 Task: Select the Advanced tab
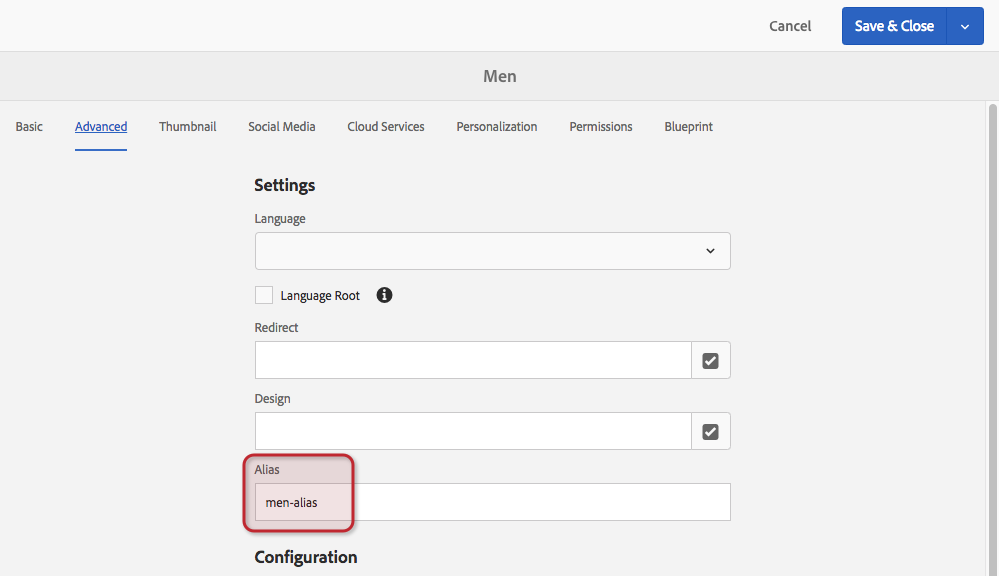[x=101, y=127]
